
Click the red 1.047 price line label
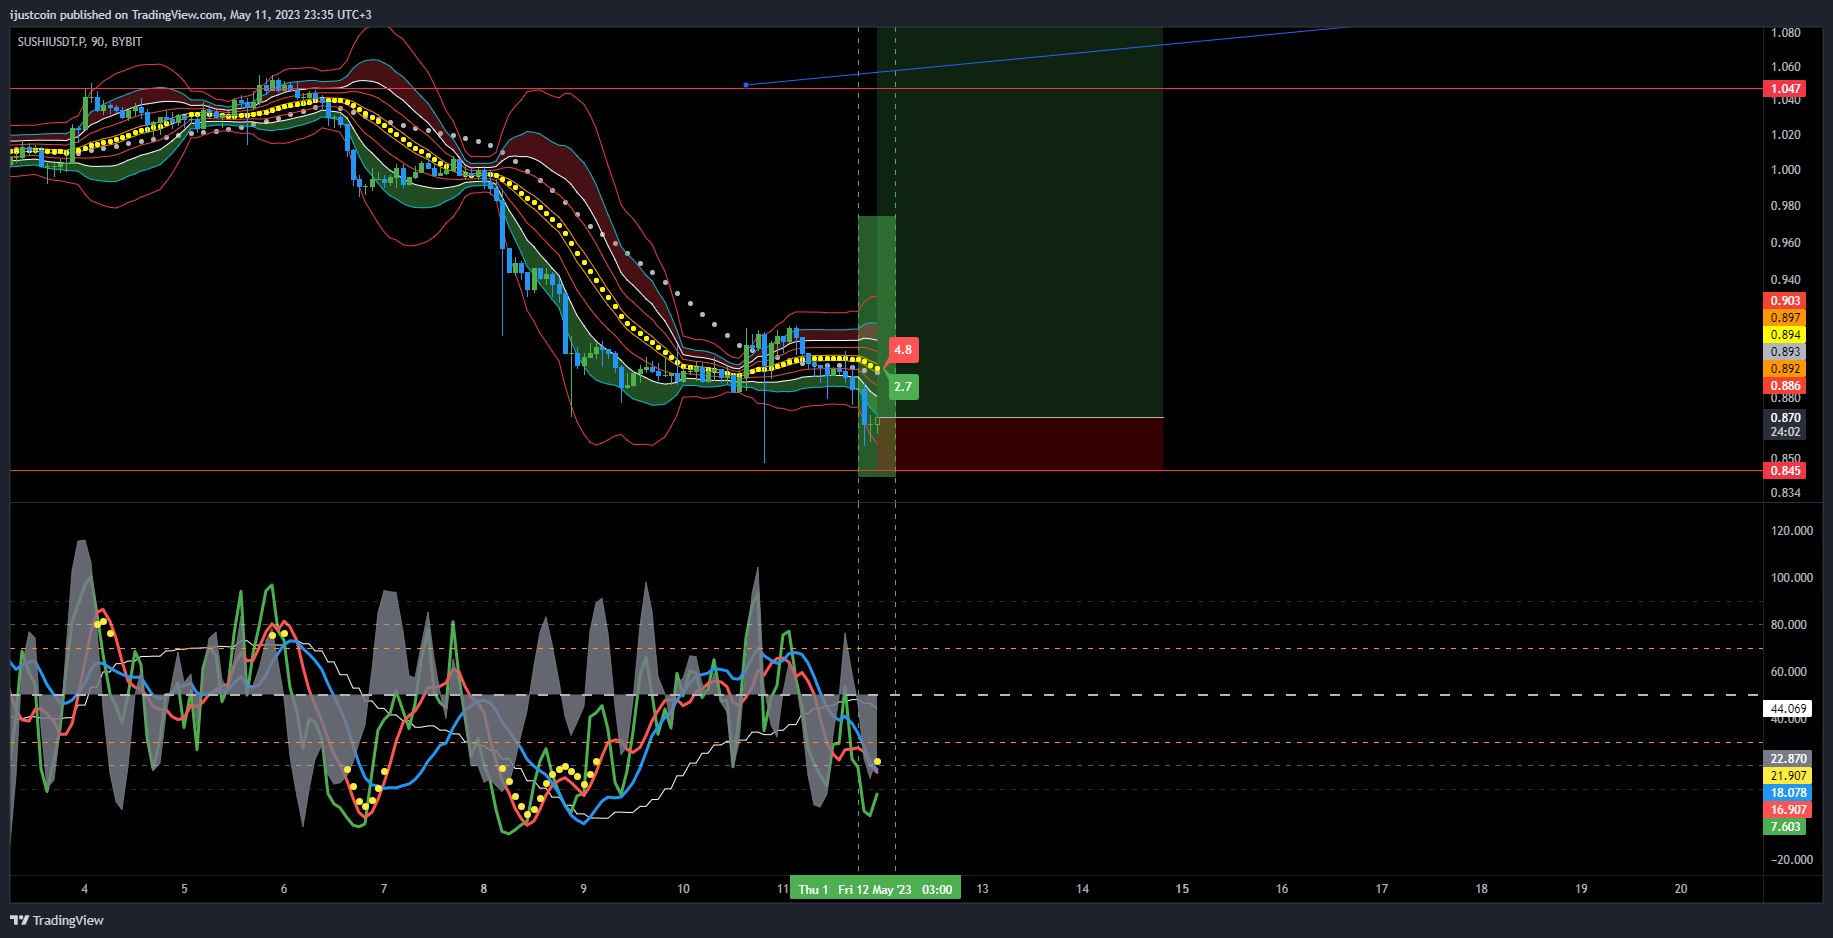pos(1786,89)
